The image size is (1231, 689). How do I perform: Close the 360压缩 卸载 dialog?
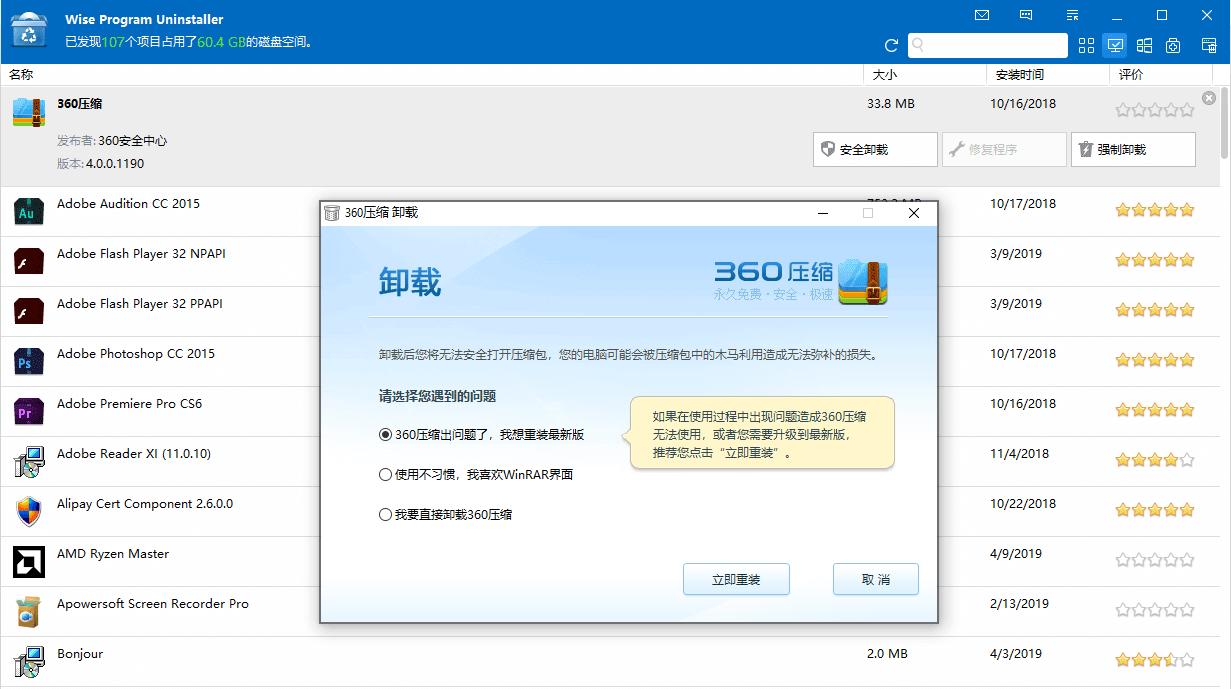(913, 213)
